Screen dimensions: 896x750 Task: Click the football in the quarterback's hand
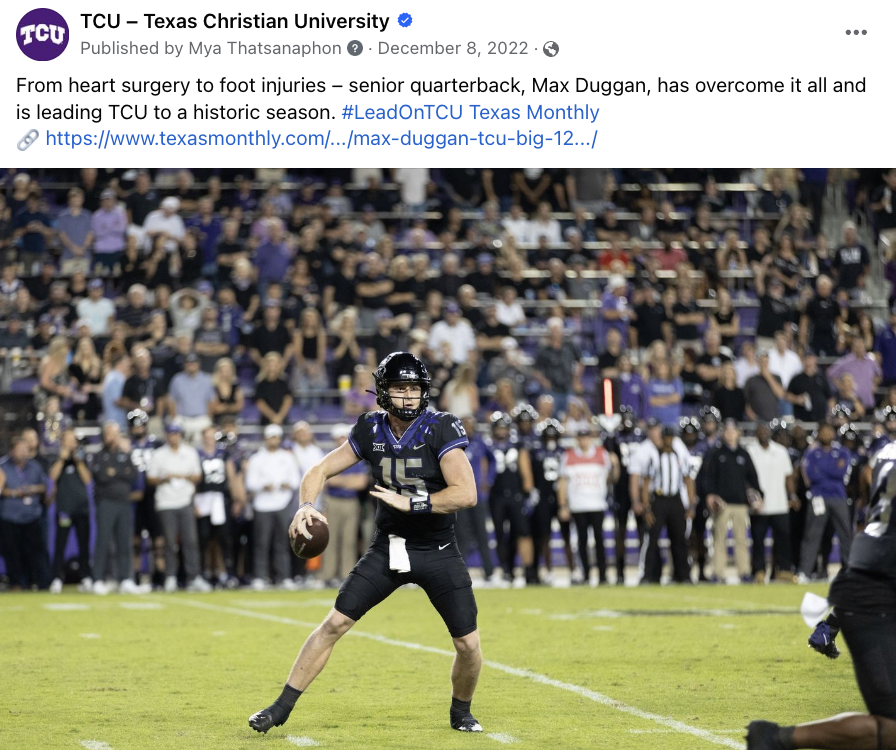[310, 538]
